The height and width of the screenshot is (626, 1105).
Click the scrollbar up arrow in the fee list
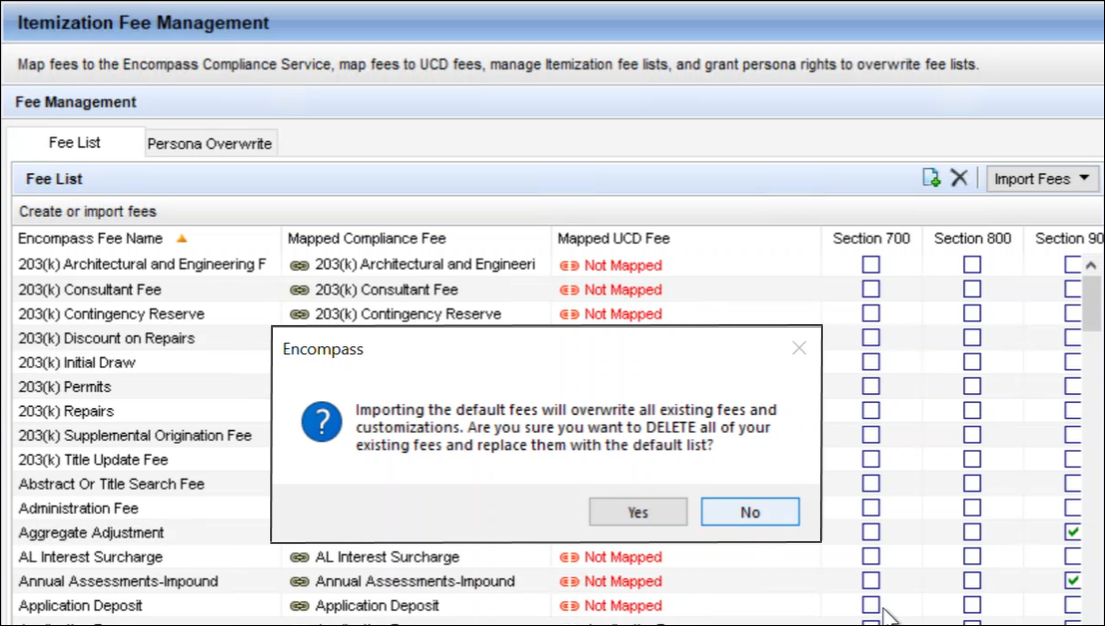click(1090, 265)
